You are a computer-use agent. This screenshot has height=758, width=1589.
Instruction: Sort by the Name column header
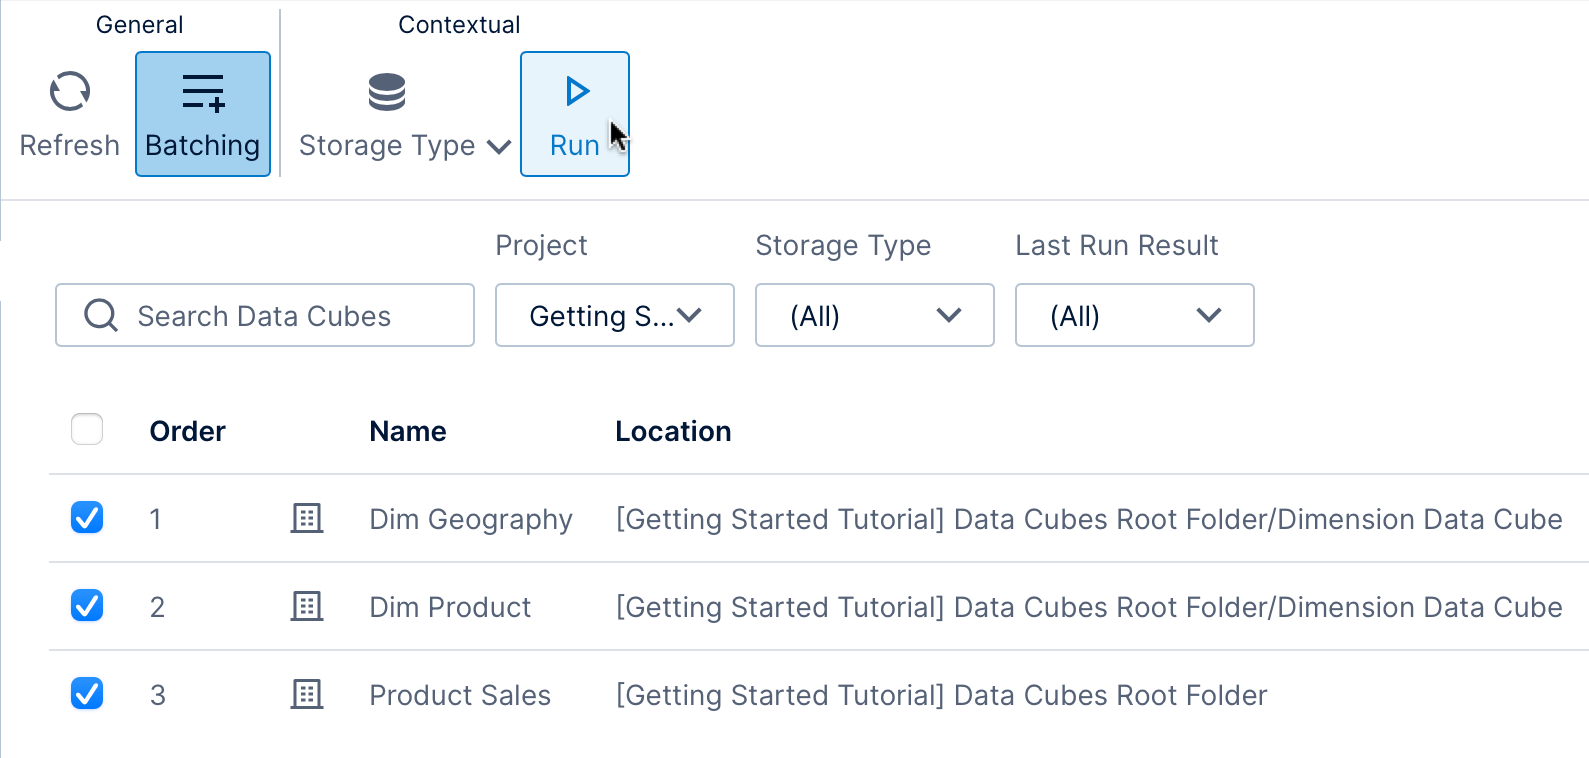click(x=407, y=431)
